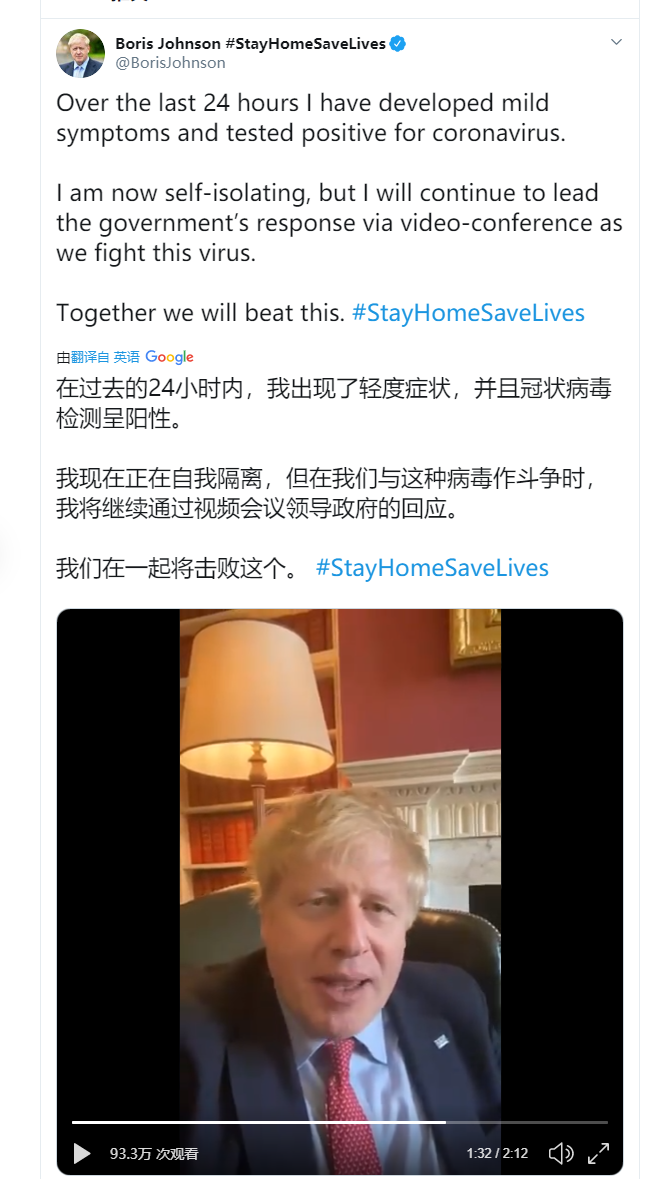Screen dimensions: 654x1179
Task: Play the video with the triangle button
Action: tap(81, 1153)
